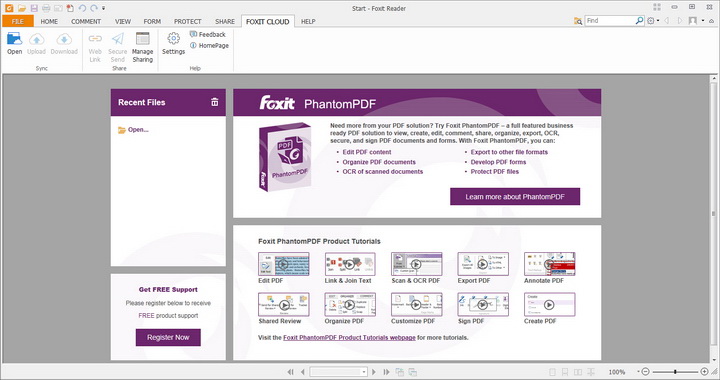Click the Download cloud icon
This screenshot has height=380, width=720.
pyautogui.click(x=64, y=39)
